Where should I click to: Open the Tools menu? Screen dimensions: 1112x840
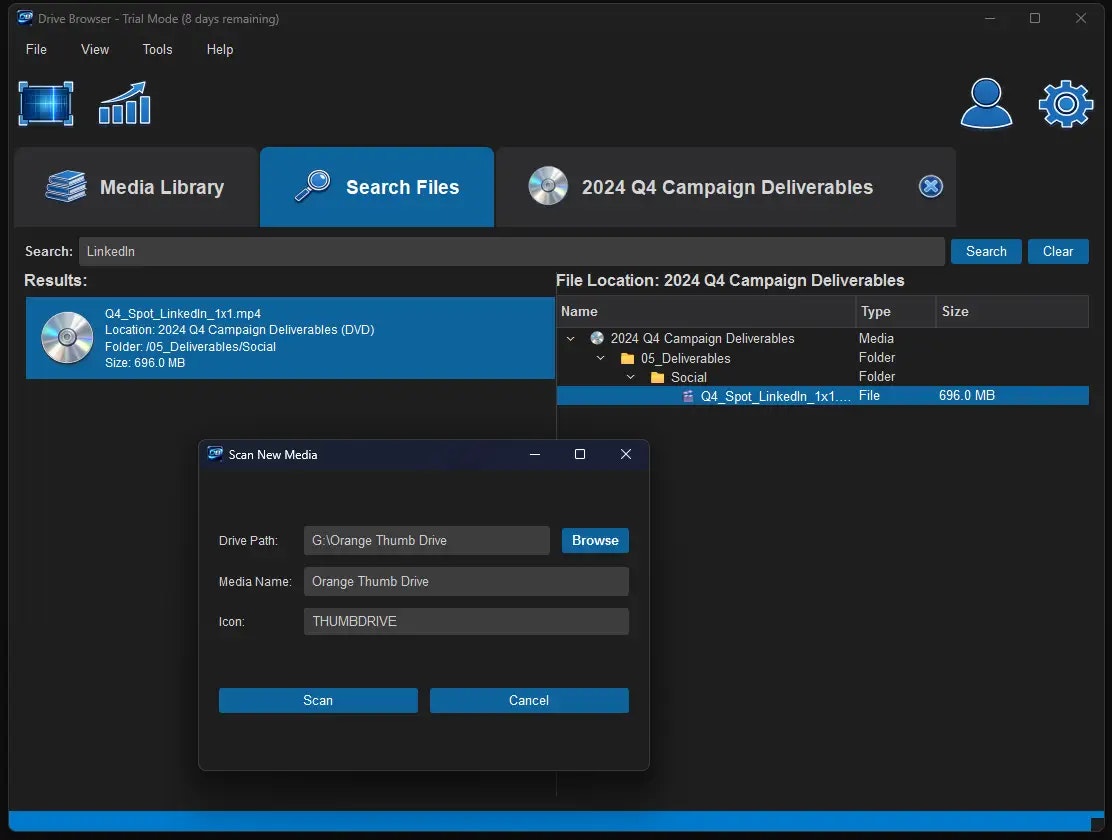tap(157, 49)
